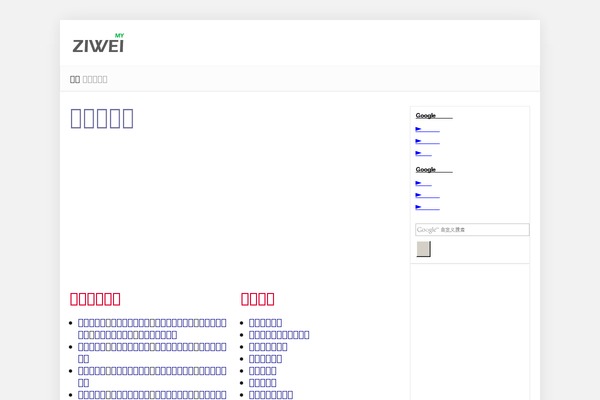Open the ZIWEI logo homepage link
This screenshot has width=600, height=400.
tap(98, 43)
